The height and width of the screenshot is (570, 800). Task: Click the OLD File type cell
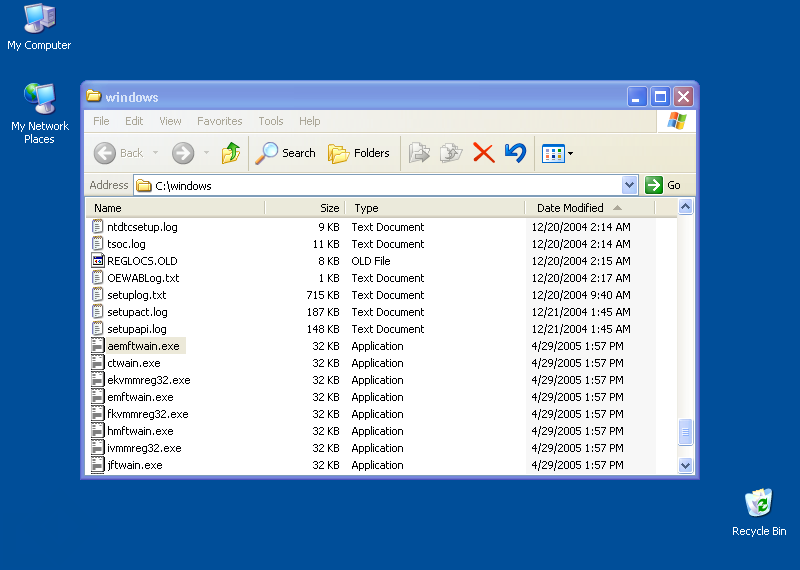tap(371, 261)
